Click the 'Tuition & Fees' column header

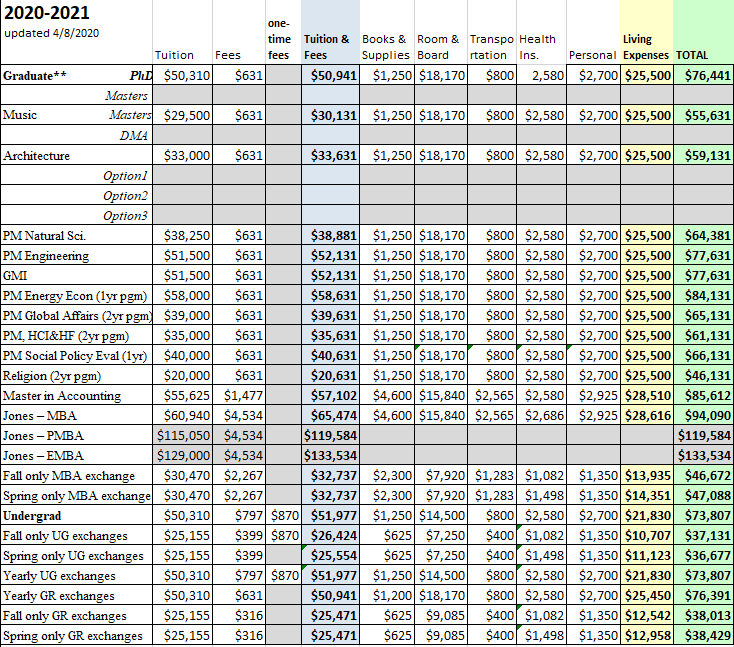click(327, 47)
